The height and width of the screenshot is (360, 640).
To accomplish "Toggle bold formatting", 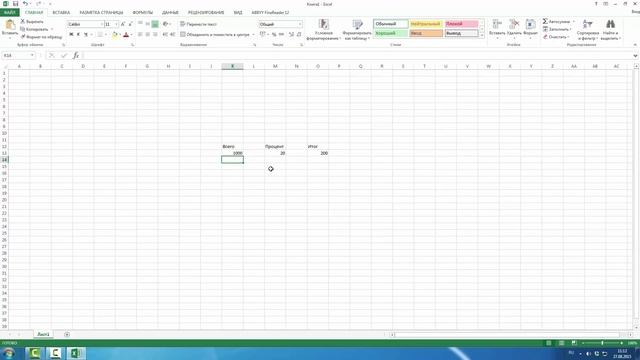I will coord(71,35).
